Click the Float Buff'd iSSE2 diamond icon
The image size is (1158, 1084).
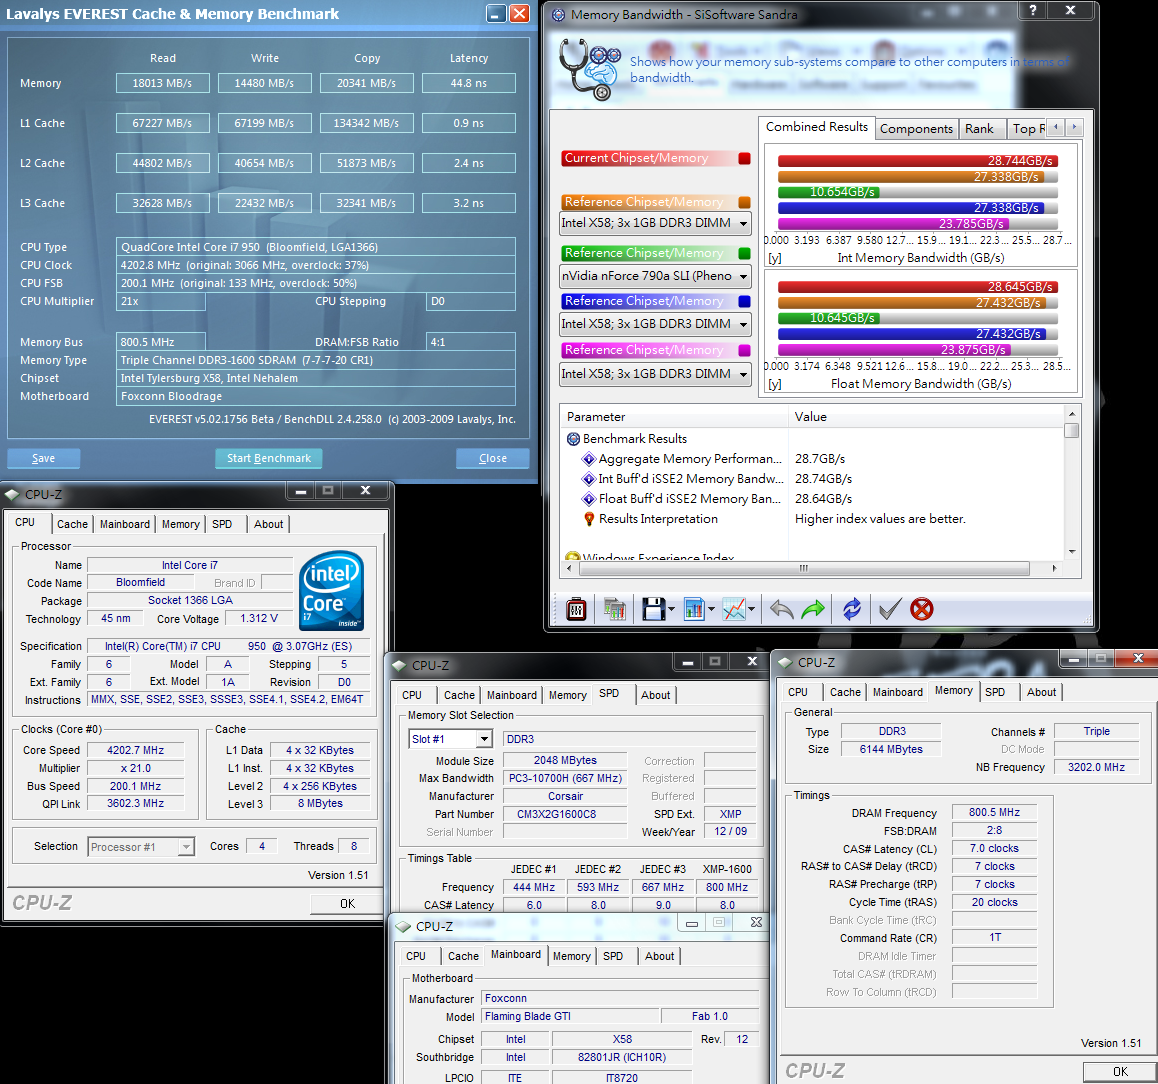point(589,498)
